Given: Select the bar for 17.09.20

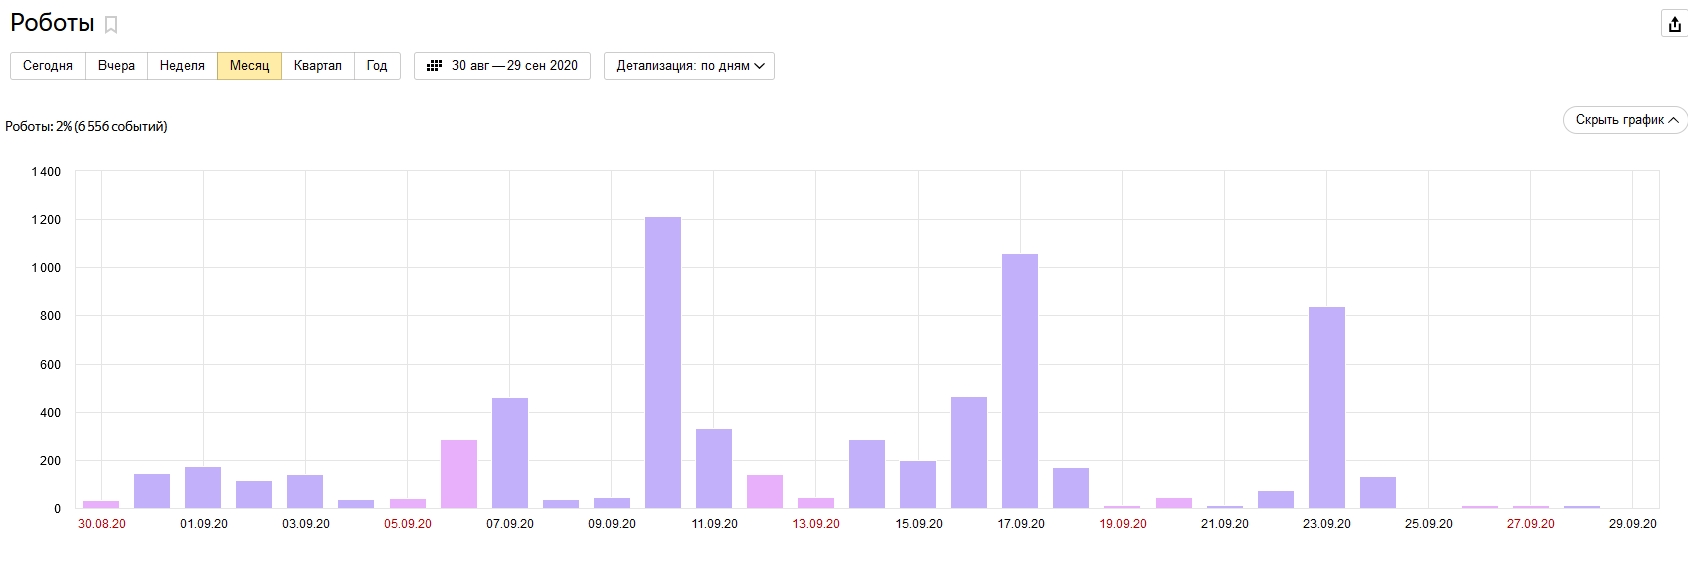Looking at the screenshot, I should point(1020,381).
